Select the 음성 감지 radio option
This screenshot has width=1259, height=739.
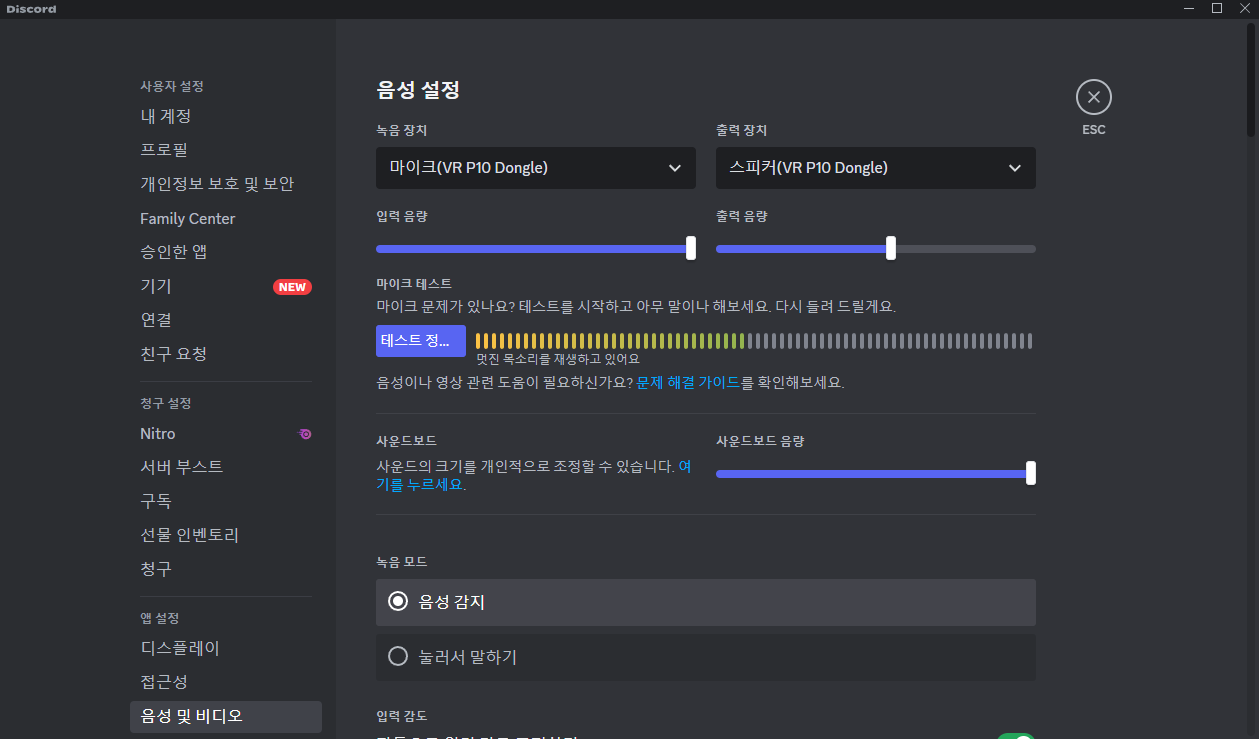(x=706, y=602)
